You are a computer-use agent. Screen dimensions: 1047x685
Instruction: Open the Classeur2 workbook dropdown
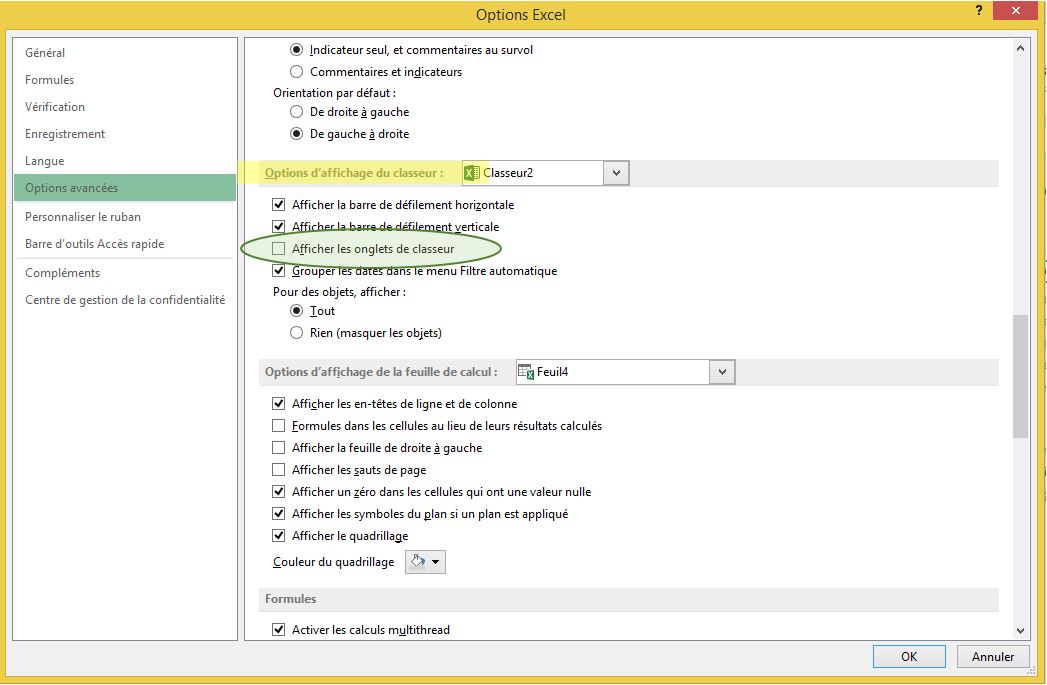pos(616,173)
